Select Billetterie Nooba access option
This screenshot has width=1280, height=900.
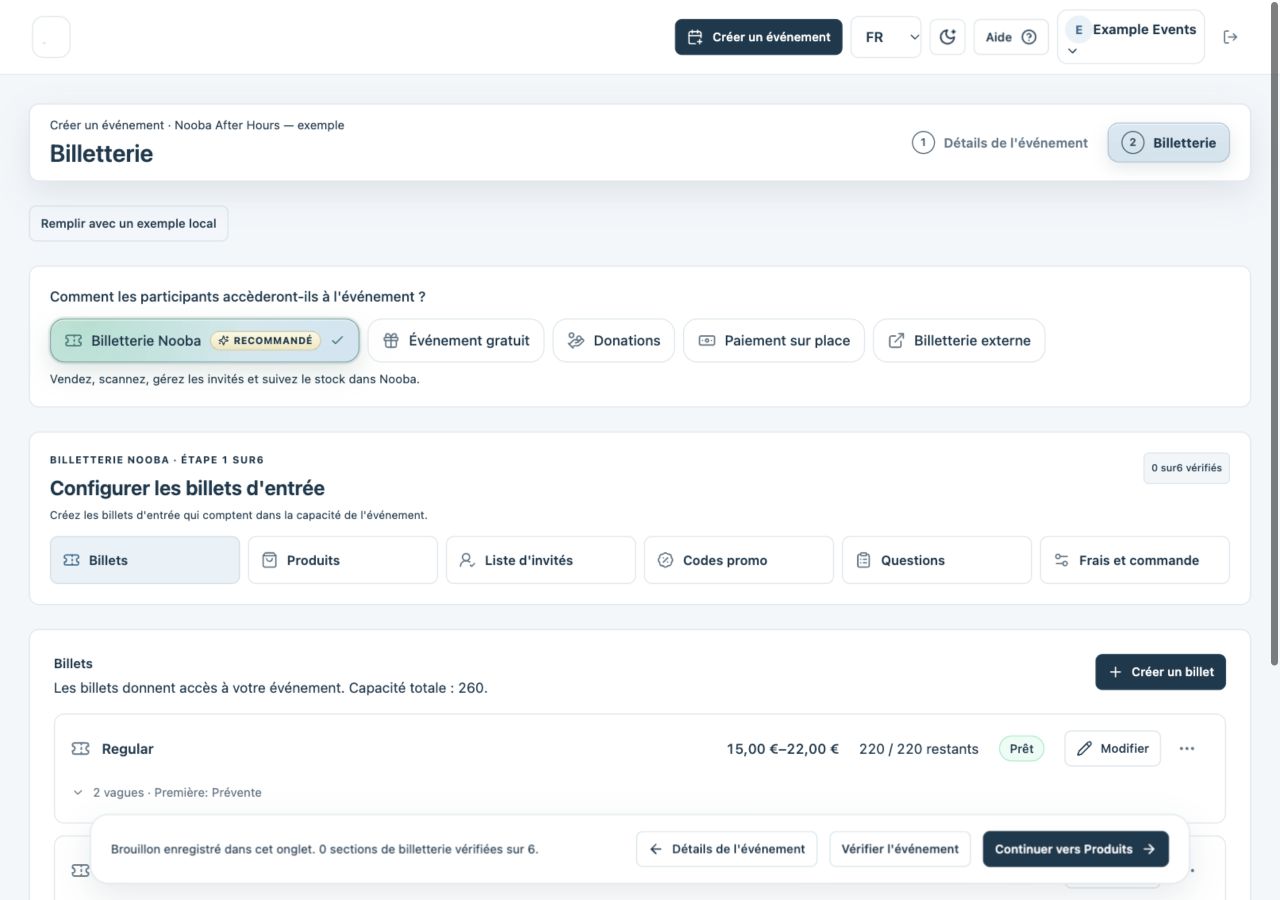(204, 341)
